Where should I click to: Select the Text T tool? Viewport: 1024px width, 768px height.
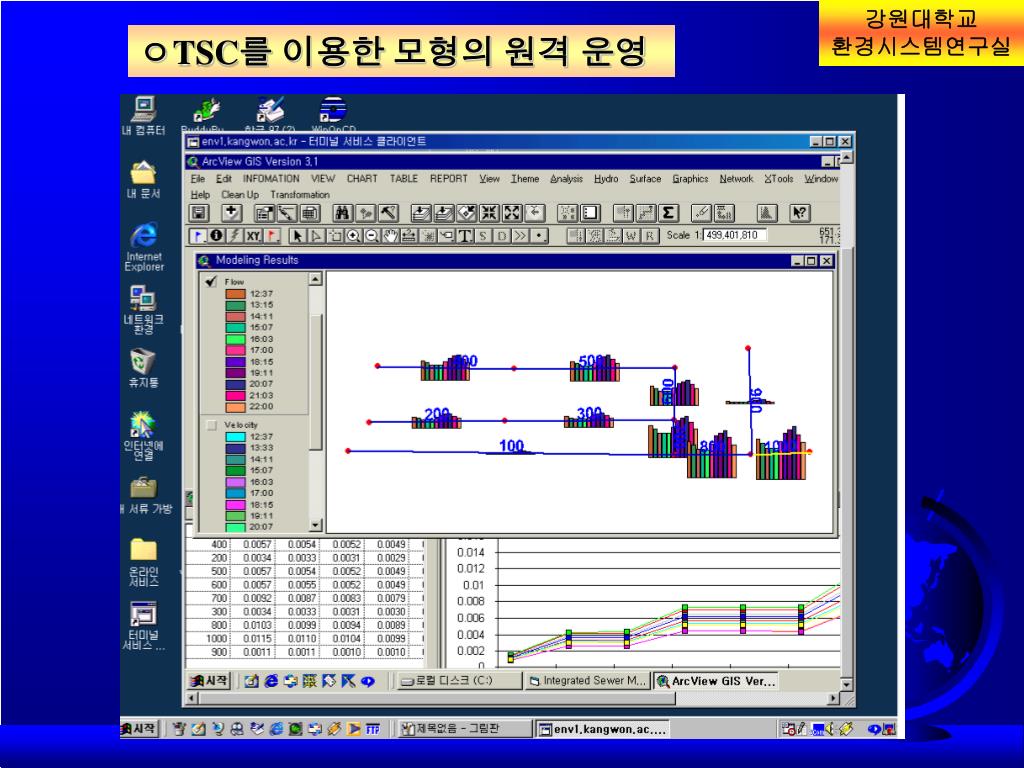465,236
